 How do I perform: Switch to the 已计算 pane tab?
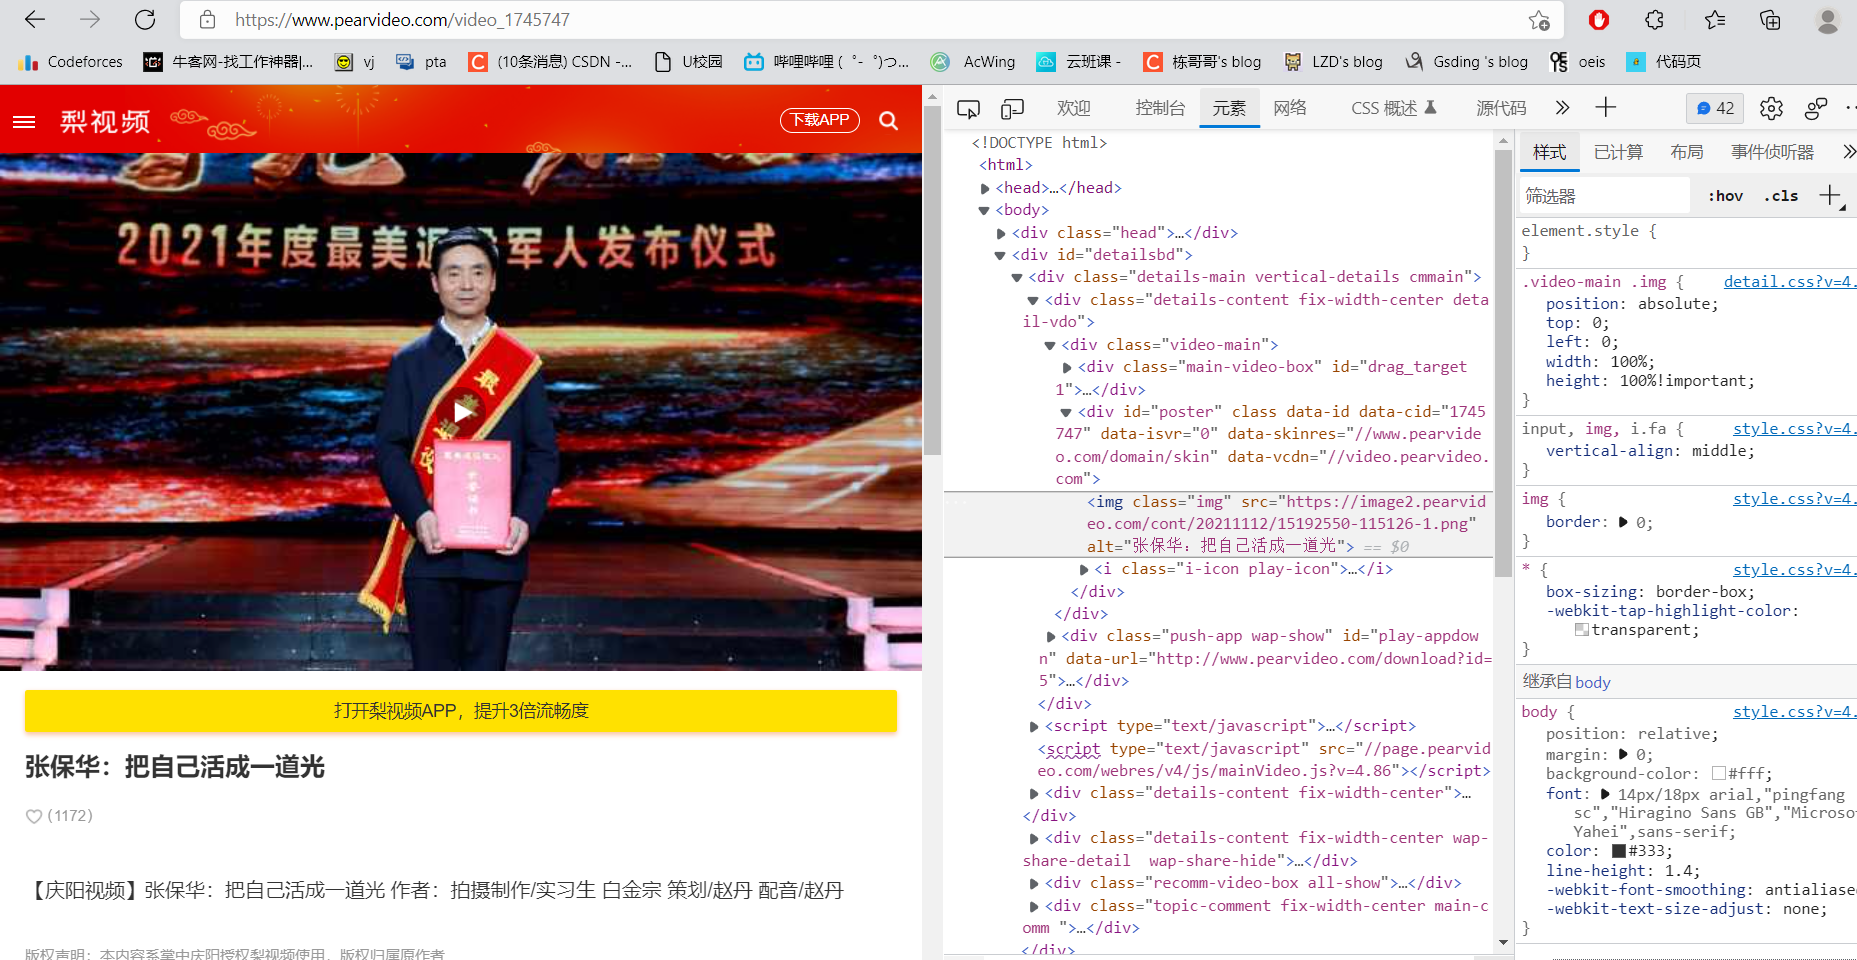(1618, 152)
